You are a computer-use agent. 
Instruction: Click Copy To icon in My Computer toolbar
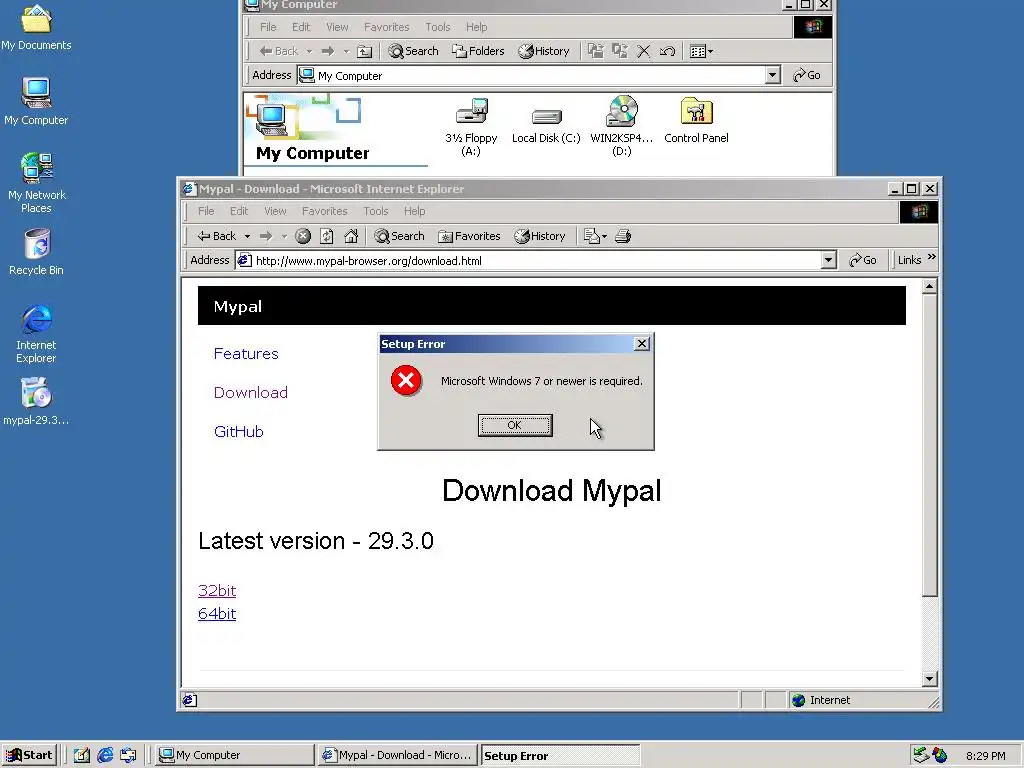coord(620,51)
